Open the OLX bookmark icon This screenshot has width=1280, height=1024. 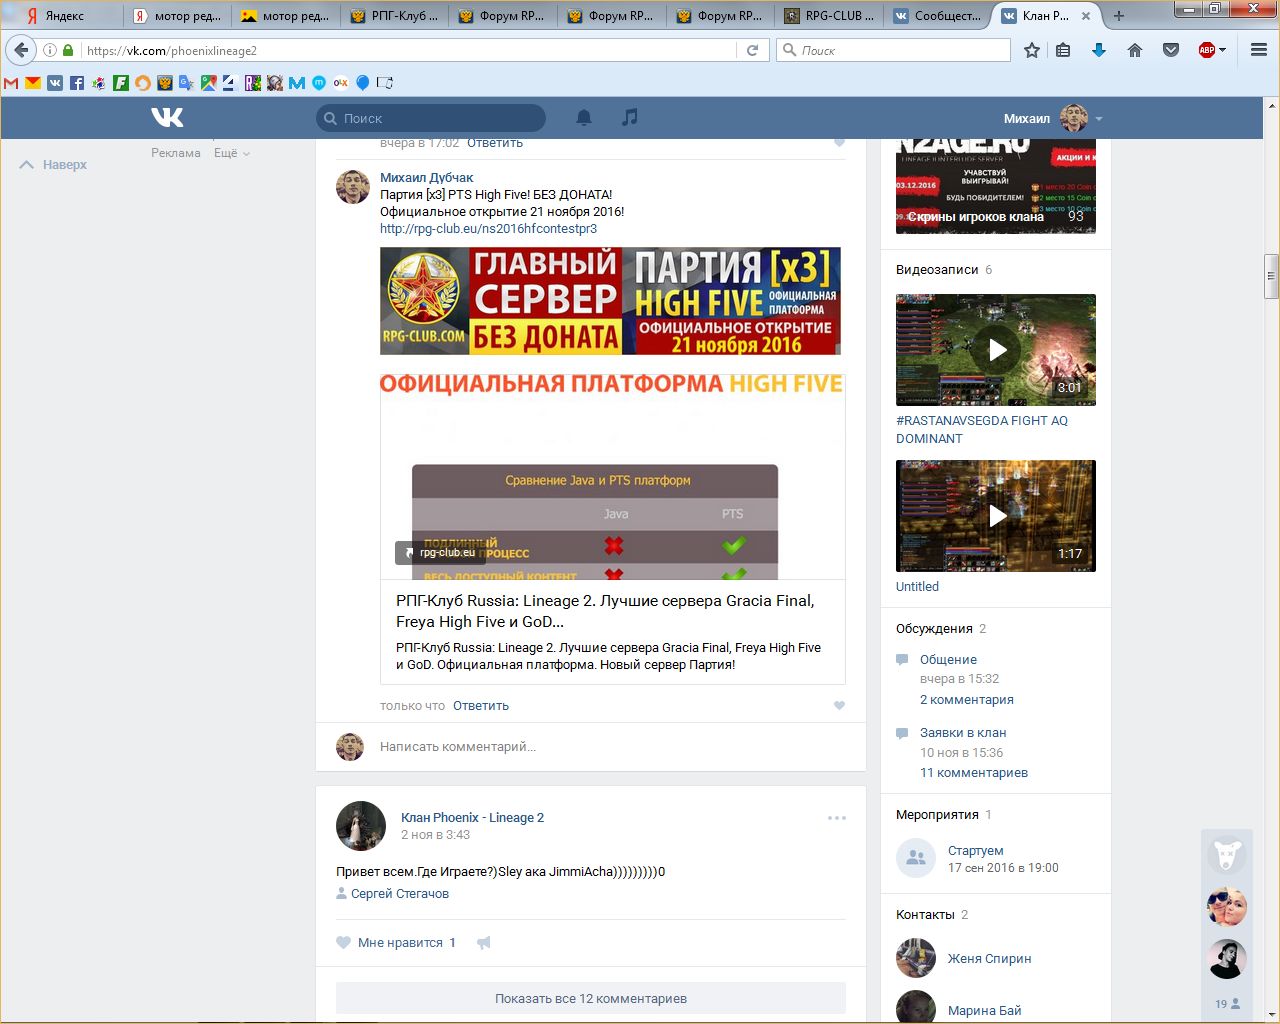[x=341, y=83]
